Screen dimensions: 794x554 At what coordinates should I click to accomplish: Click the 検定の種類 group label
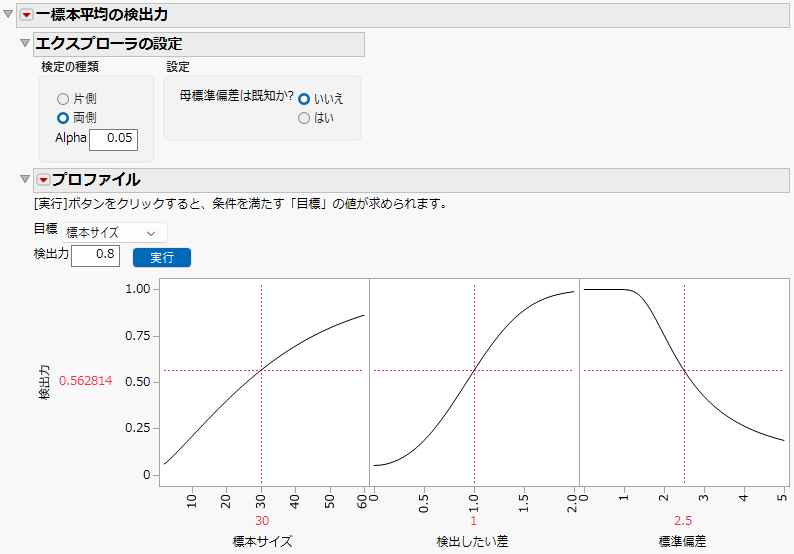(70, 66)
